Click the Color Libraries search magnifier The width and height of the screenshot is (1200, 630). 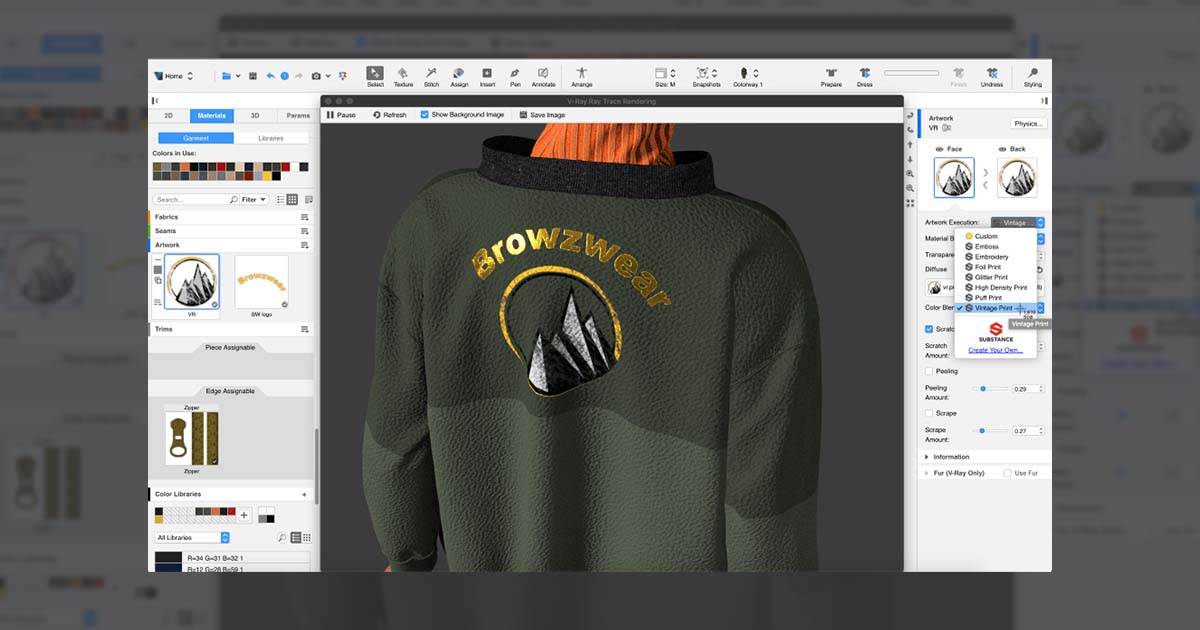pos(282,538)
